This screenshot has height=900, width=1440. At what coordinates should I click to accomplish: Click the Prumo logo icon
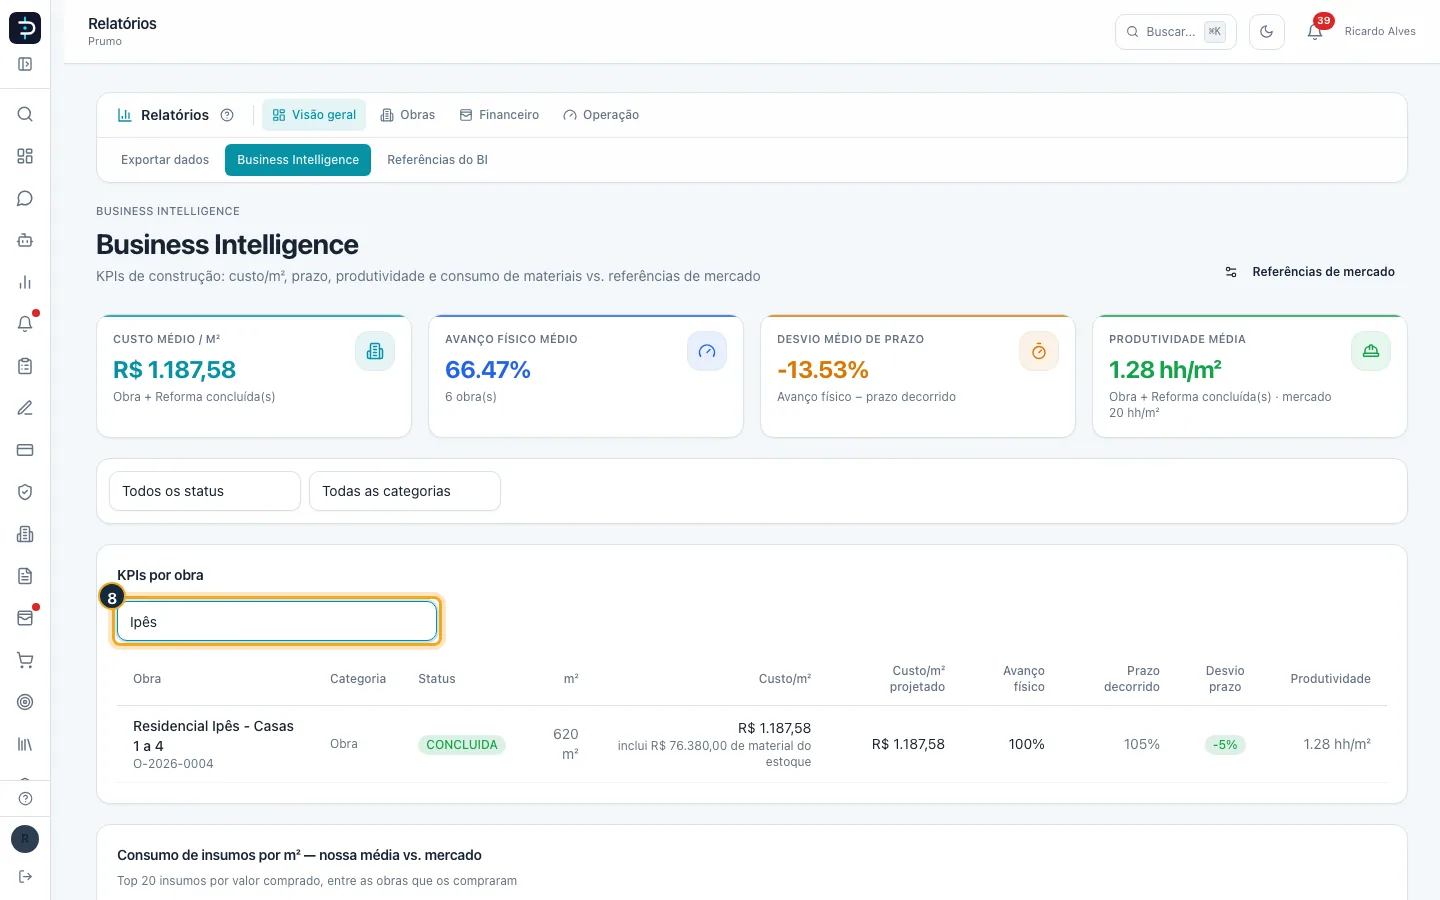[x=25, y=28]
